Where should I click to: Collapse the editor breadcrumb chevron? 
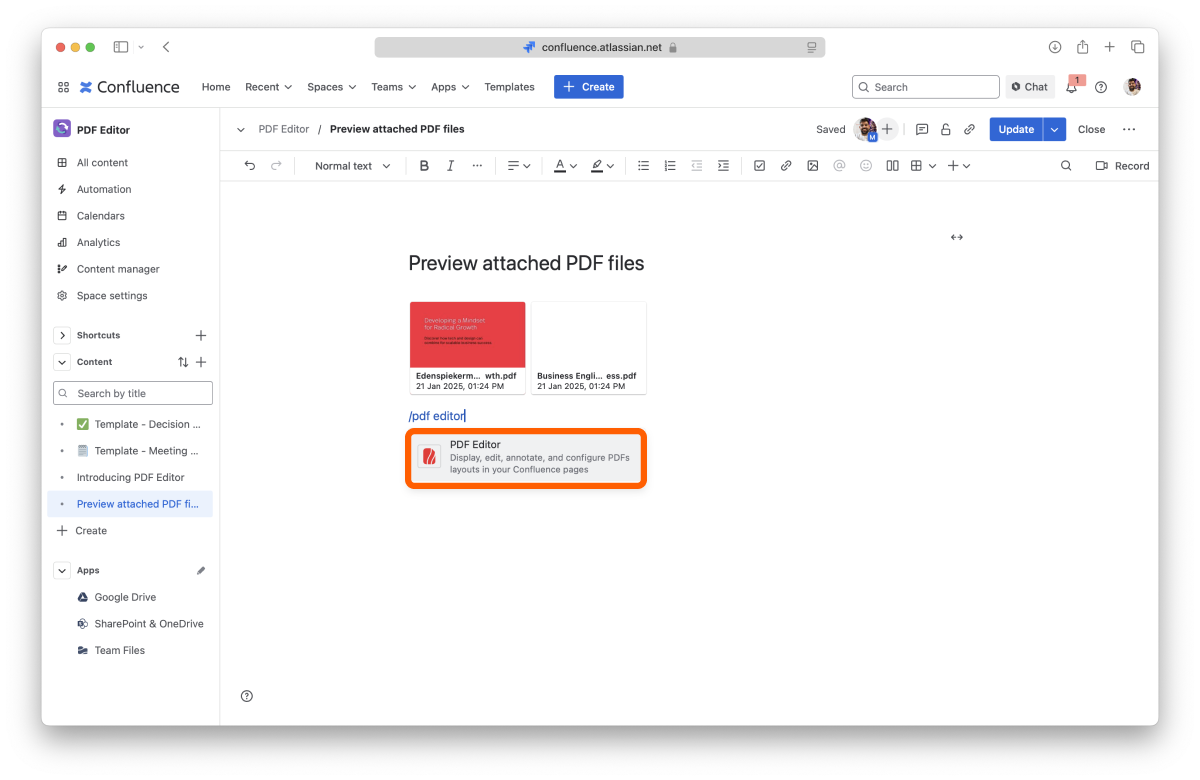coord(241,130)
